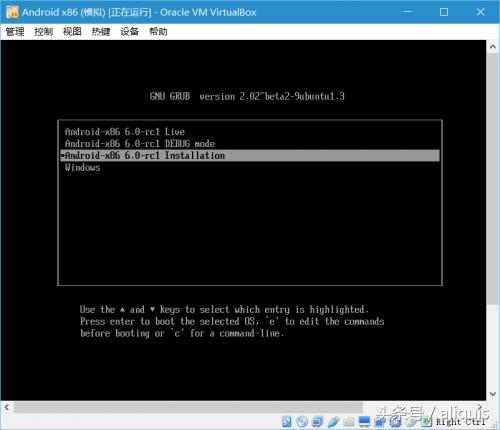Click the horizontal scrollbar thumb
Screen dimensions: 500x430
click(188, 407)
